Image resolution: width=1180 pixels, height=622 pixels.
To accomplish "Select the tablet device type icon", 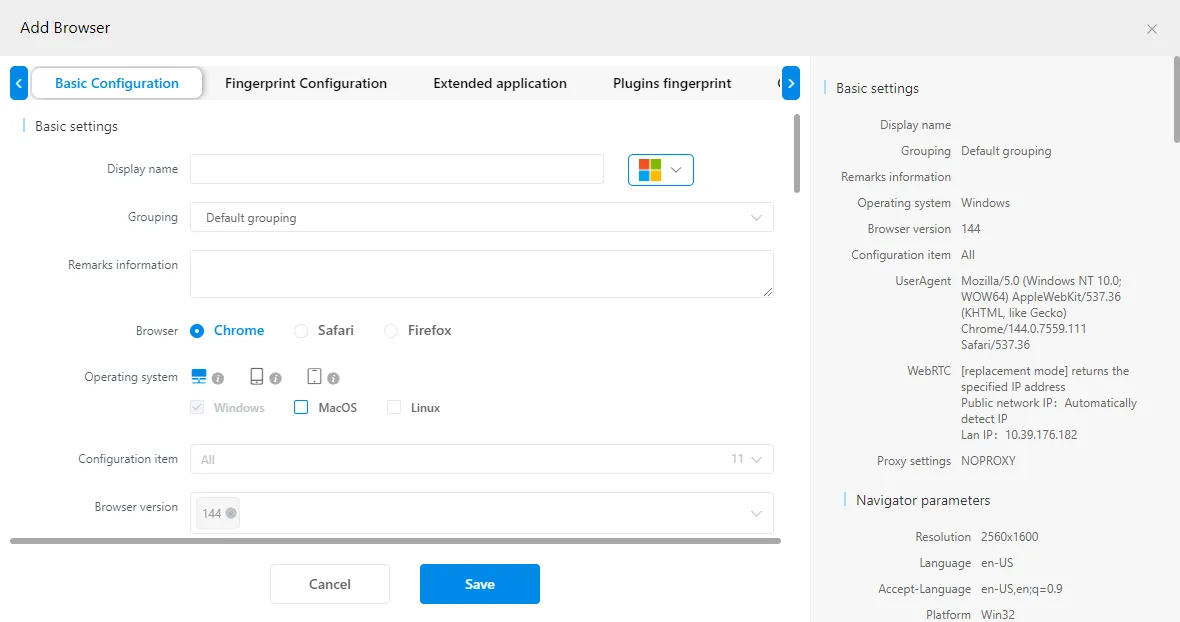I will point(257,377).
